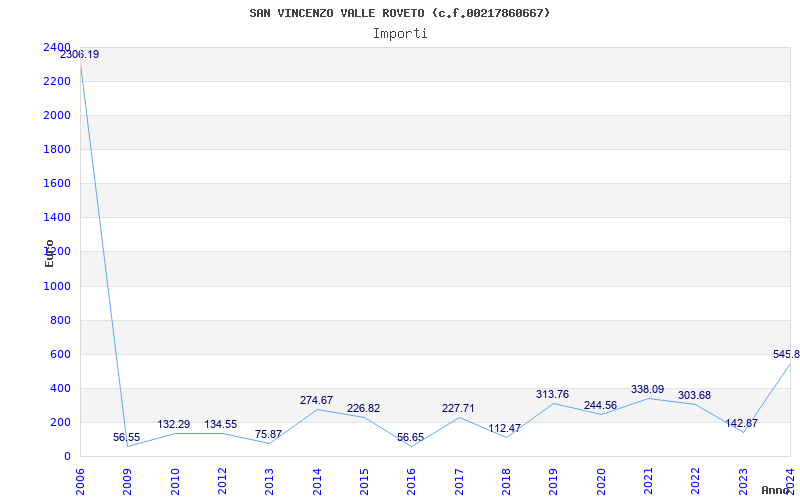Select the 112.47 data label
This screenshot has height=500, width=800.
tap(505, 428)
